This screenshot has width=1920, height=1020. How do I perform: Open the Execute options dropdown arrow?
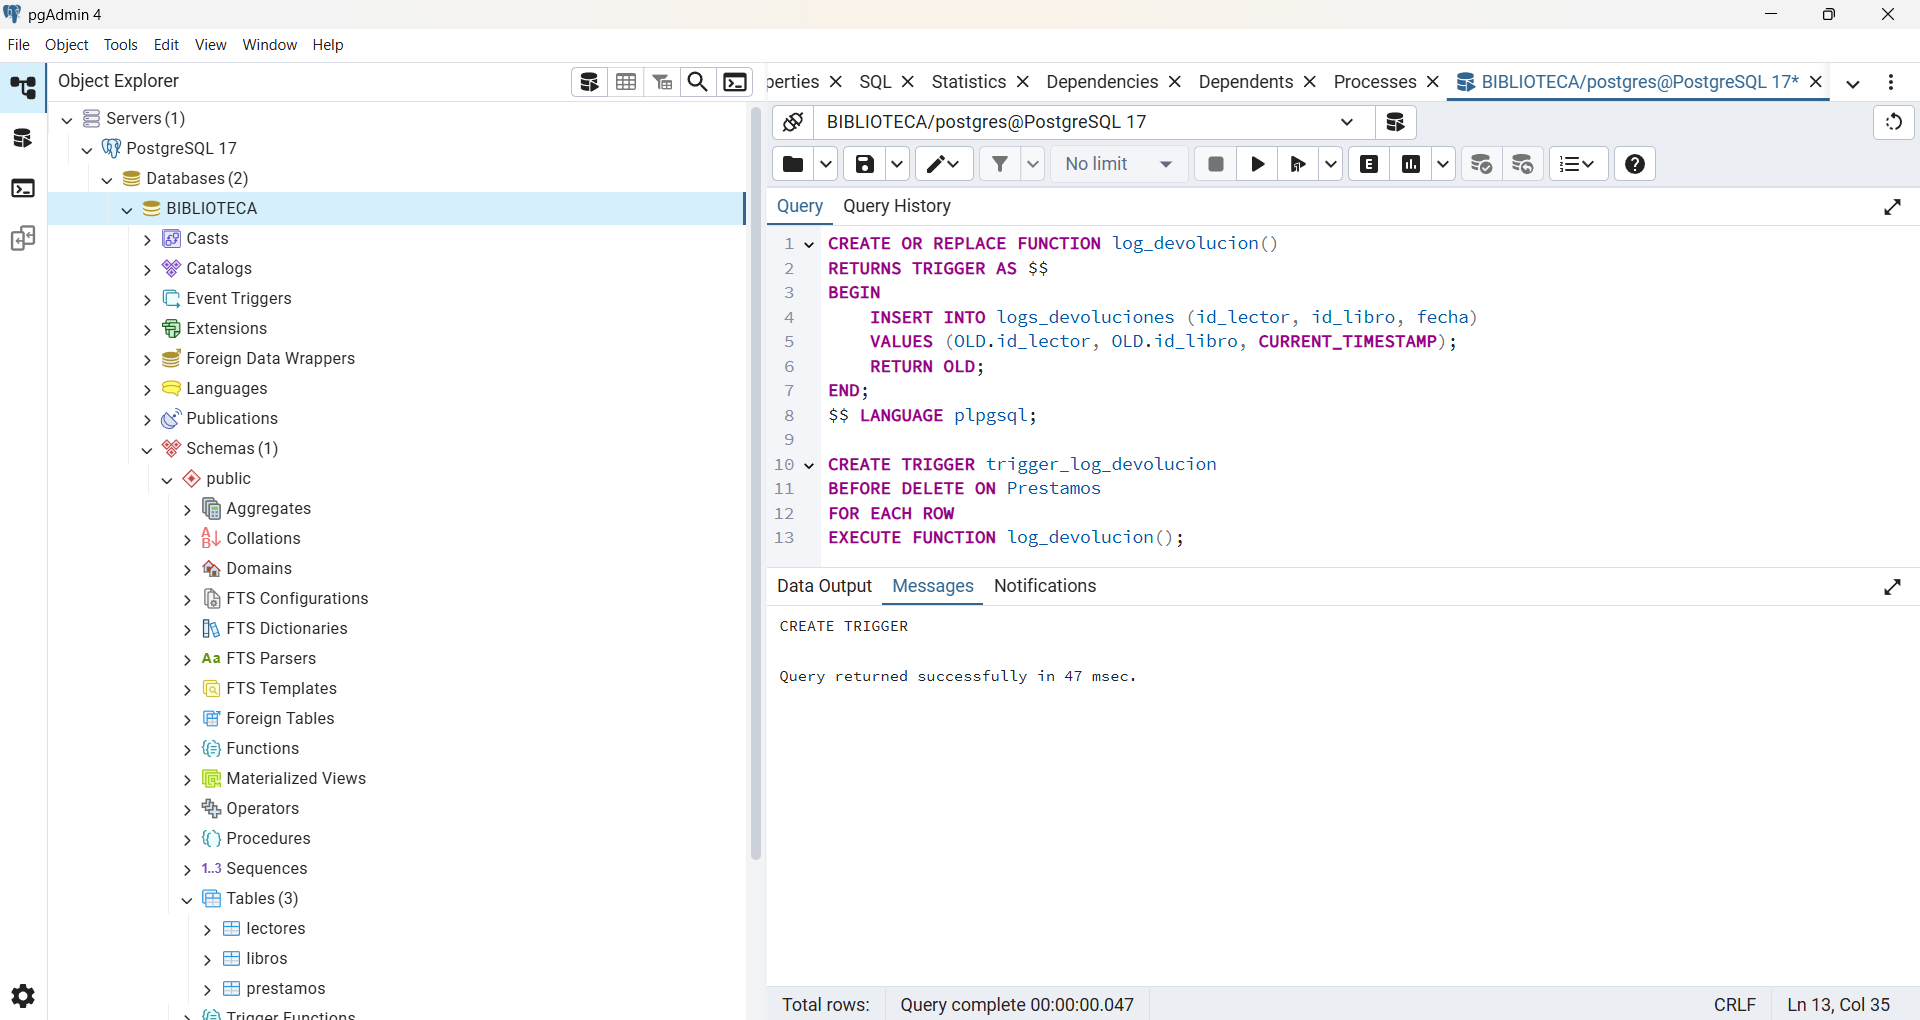point(1331,164)
